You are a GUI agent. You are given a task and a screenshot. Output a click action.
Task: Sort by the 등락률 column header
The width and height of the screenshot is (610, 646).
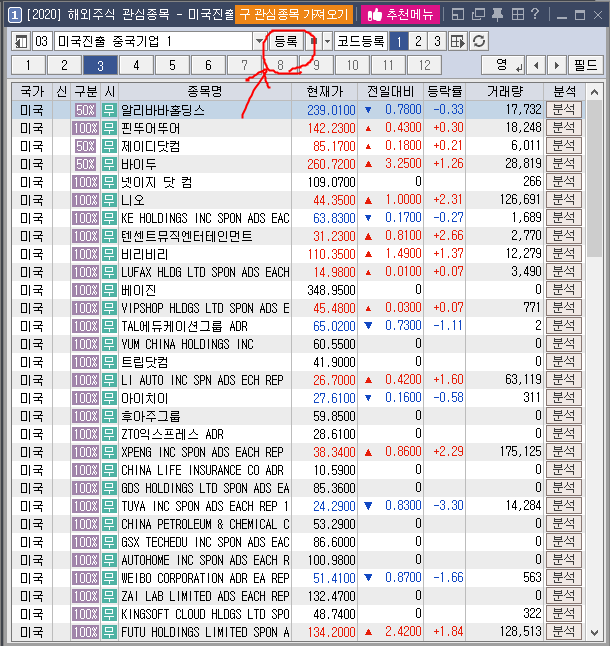[x=445, y=91]
